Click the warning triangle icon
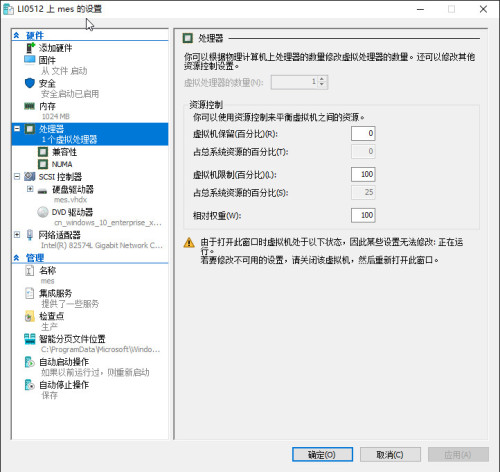 coord(189,243)
